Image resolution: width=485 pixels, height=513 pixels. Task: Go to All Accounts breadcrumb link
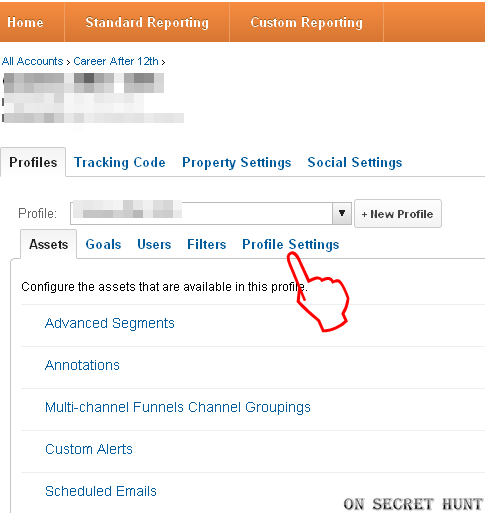pos(32,61)
